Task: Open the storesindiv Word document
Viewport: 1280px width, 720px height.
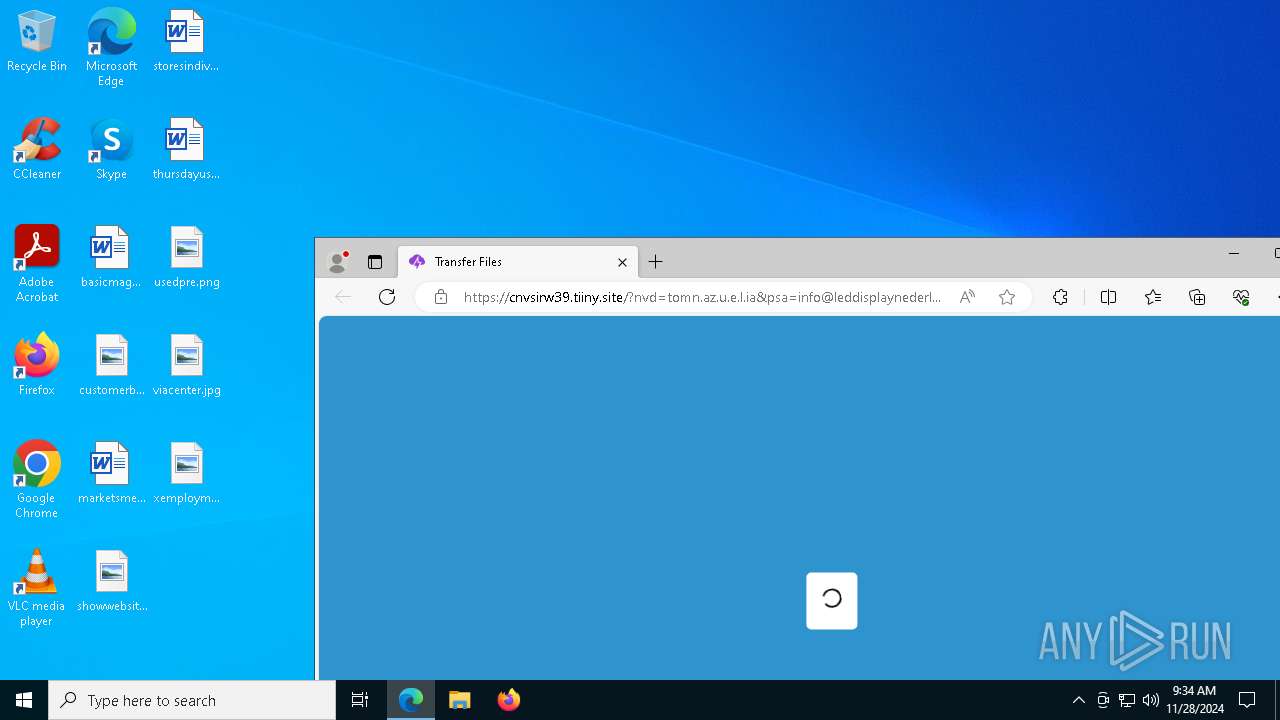Action: click(x=186, y=42)
